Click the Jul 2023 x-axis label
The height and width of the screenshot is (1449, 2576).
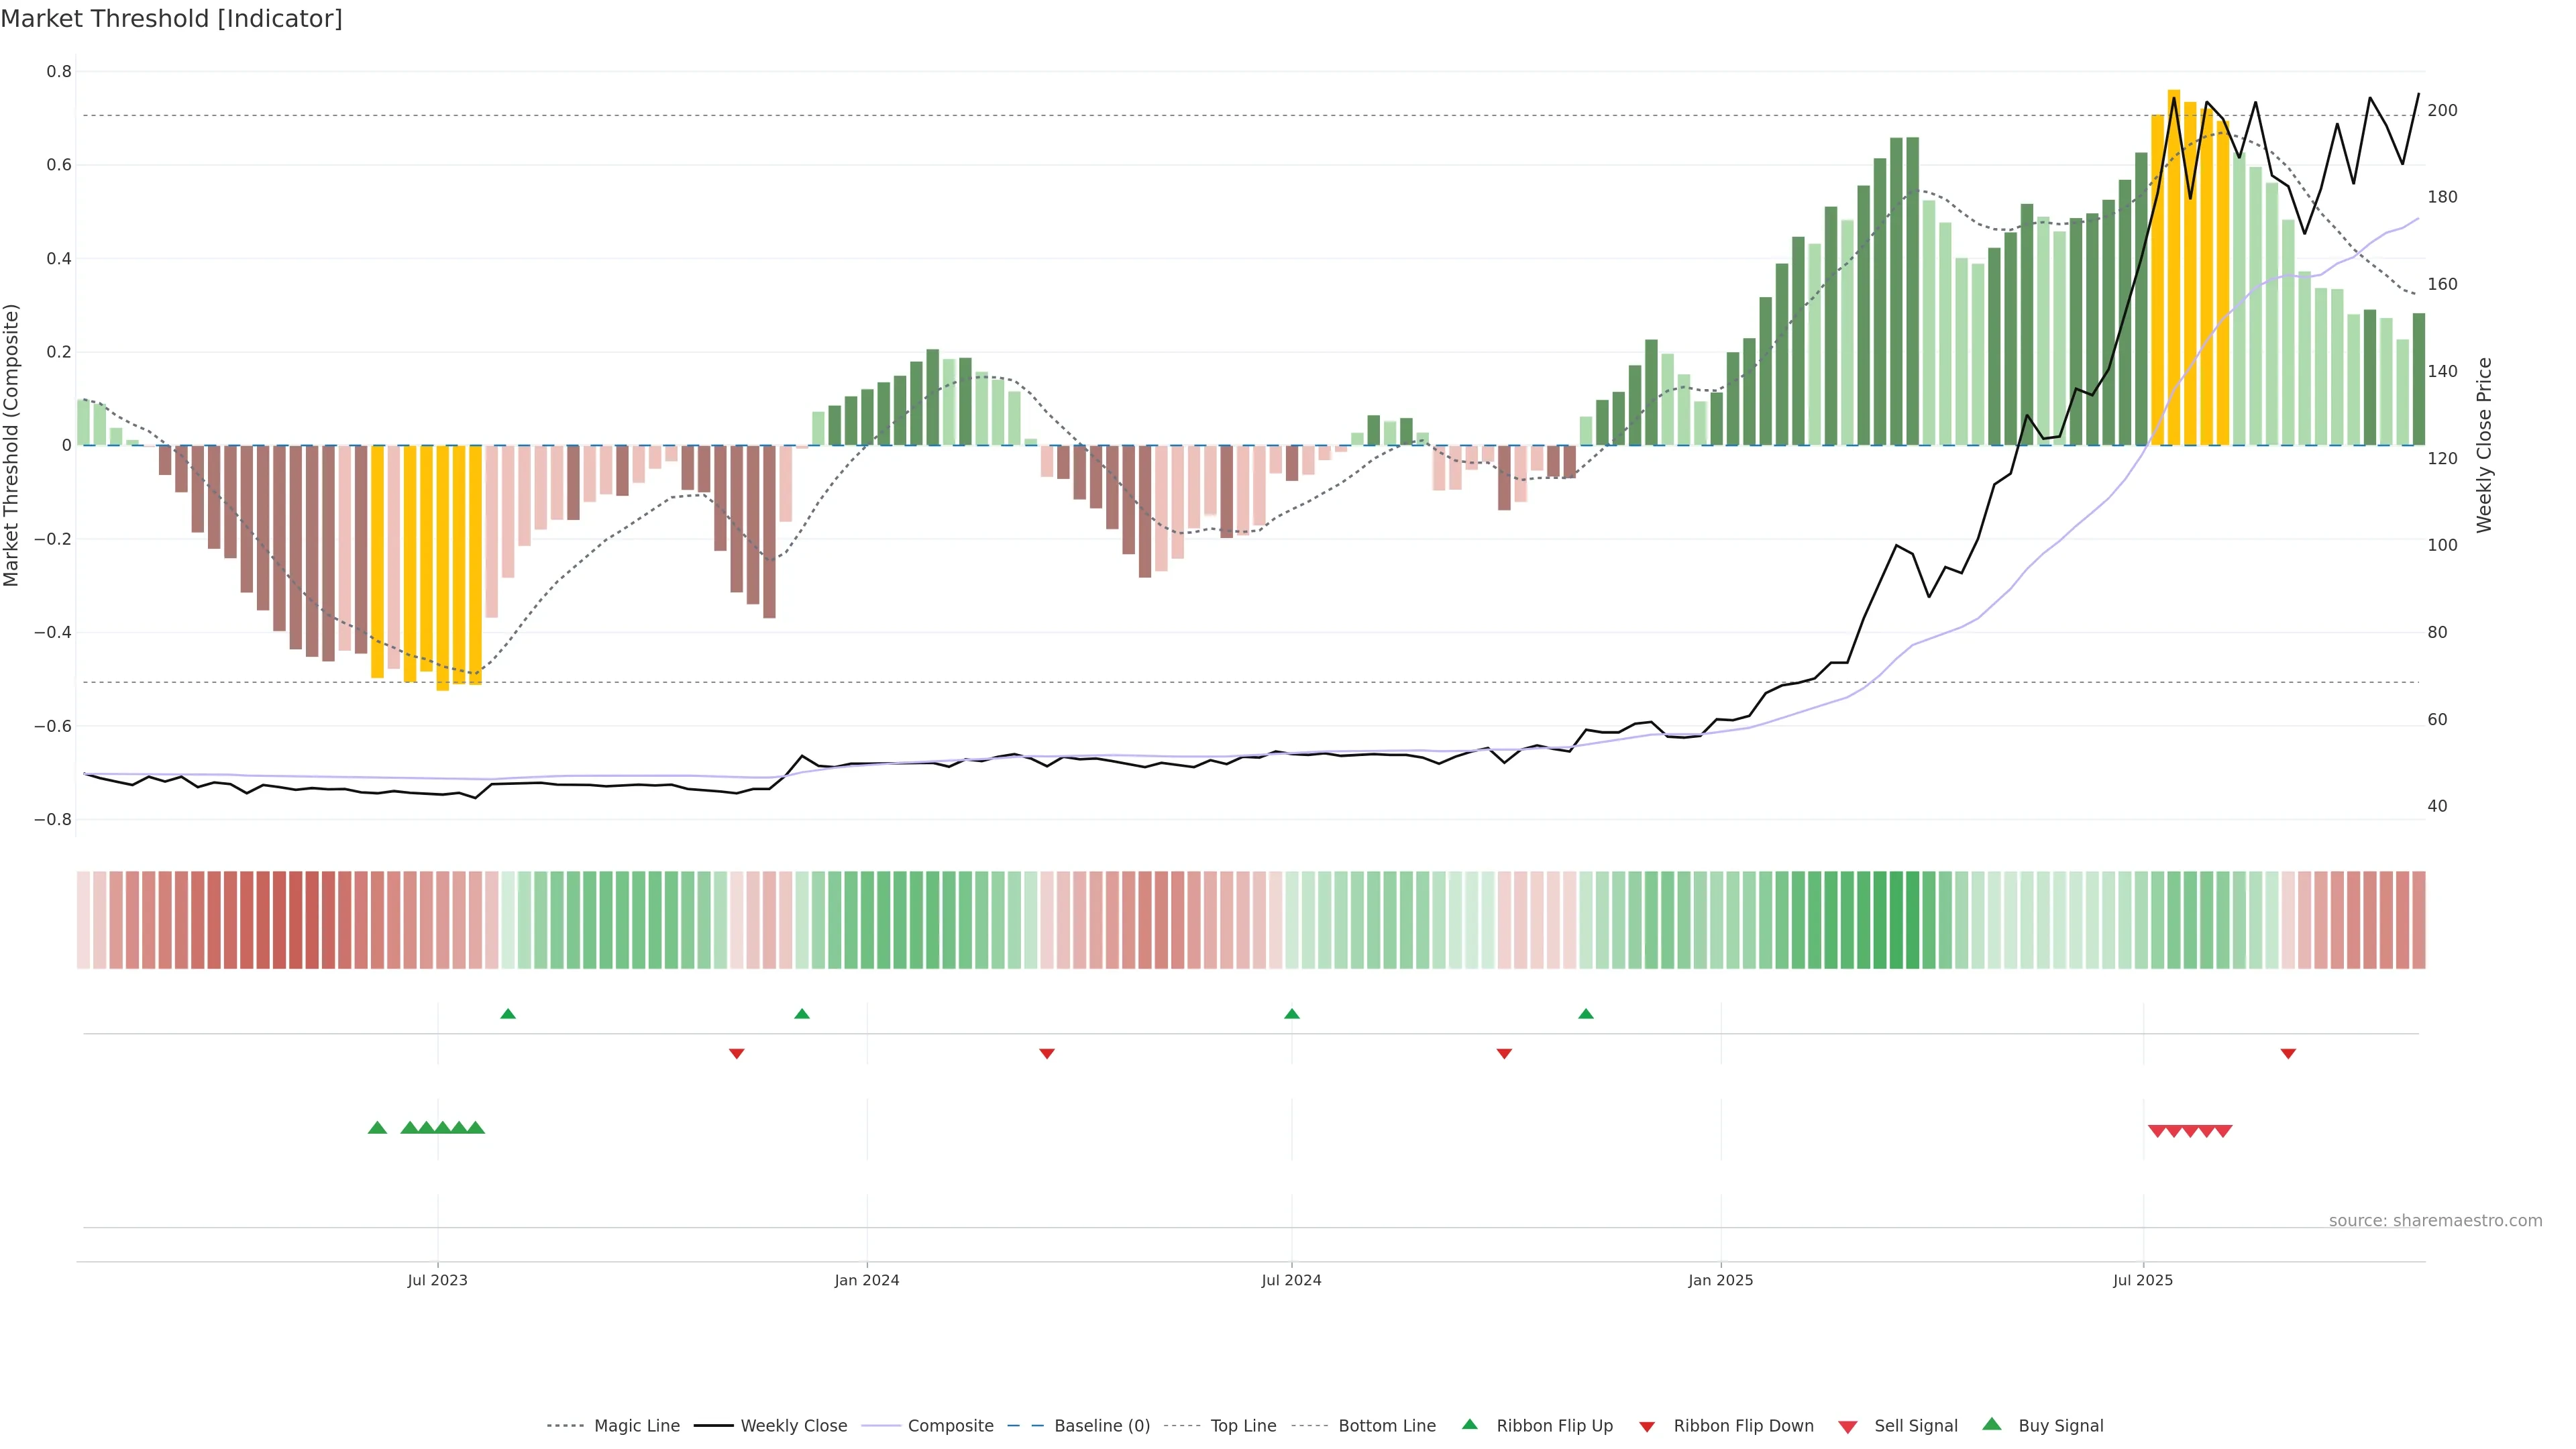point(437,1280)
